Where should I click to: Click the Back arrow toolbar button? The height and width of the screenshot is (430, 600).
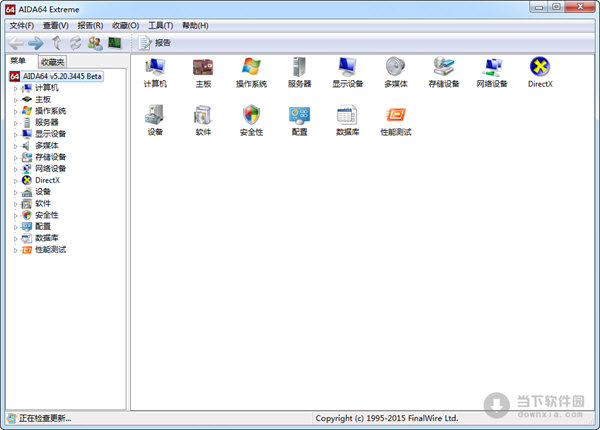(16, 43)
